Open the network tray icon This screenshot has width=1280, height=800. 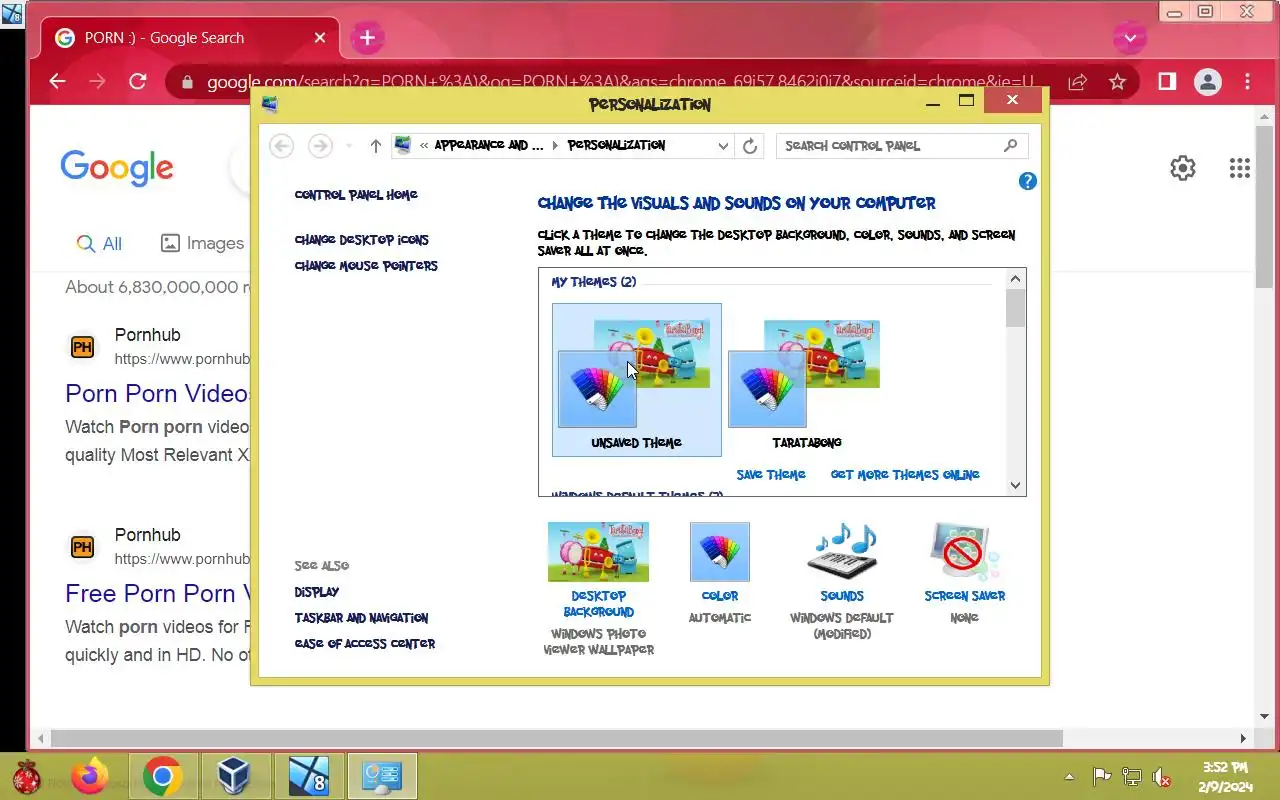(1132, 776)
